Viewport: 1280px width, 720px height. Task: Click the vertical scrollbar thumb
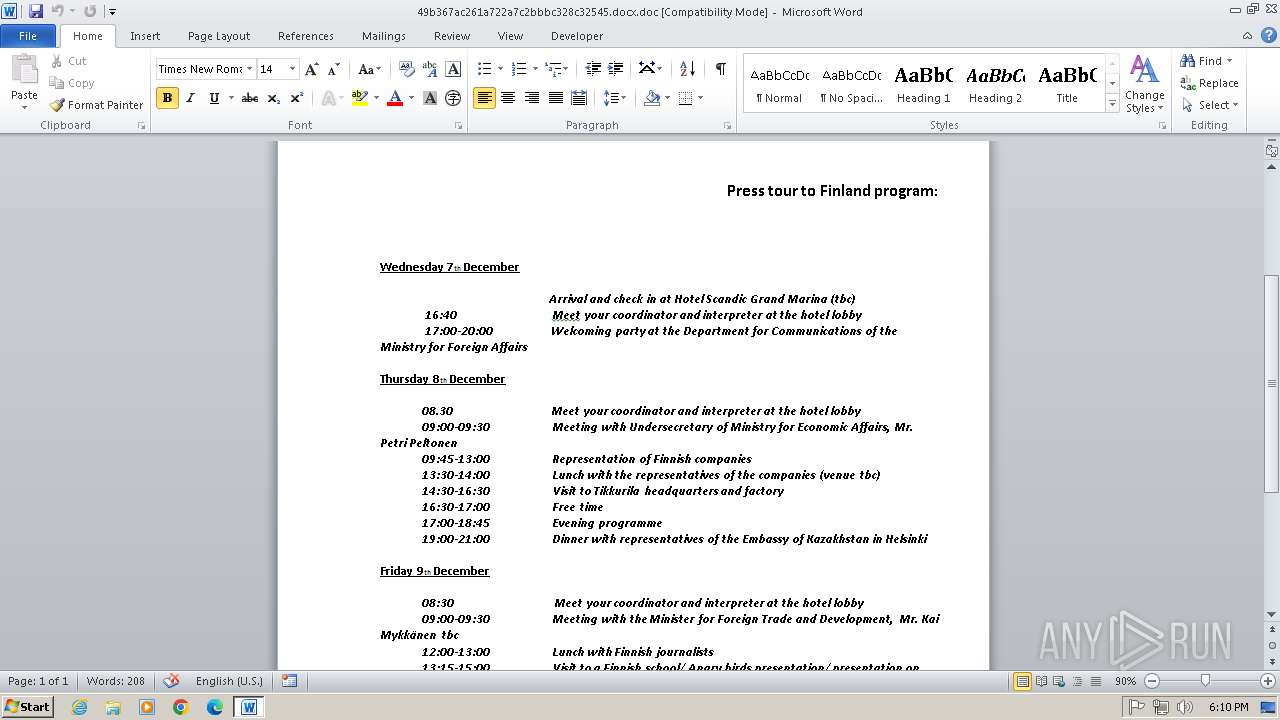(1271, 385)
